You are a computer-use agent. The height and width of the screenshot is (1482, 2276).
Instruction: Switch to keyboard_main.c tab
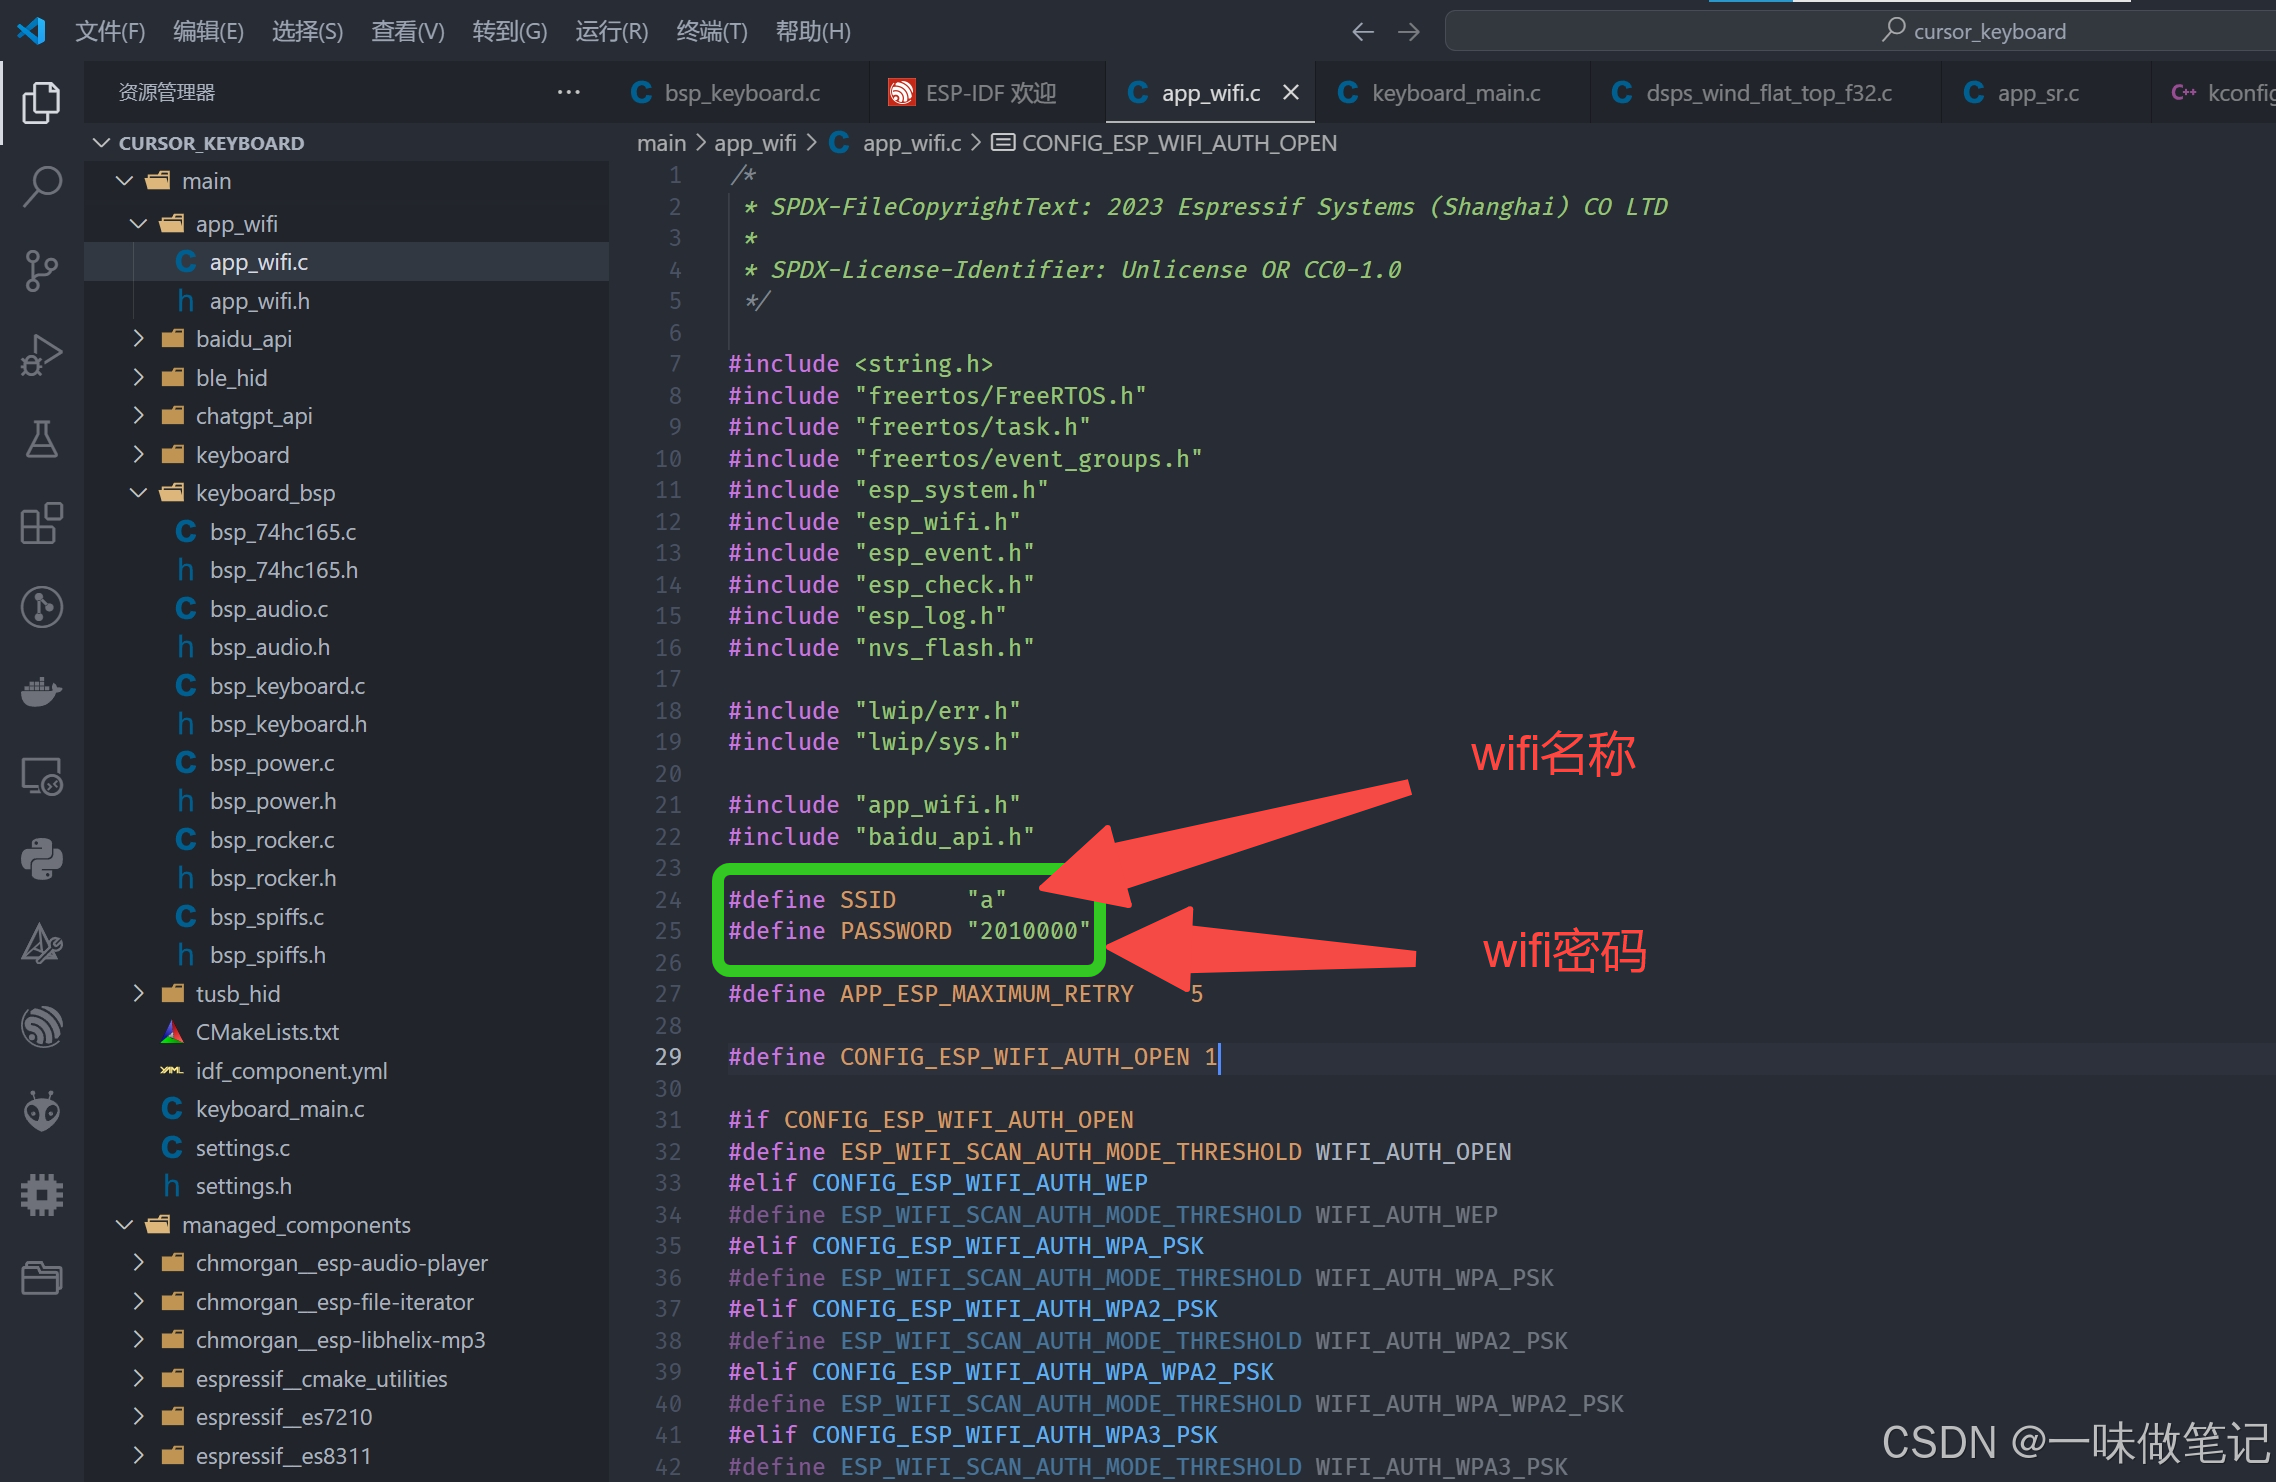1455,93
